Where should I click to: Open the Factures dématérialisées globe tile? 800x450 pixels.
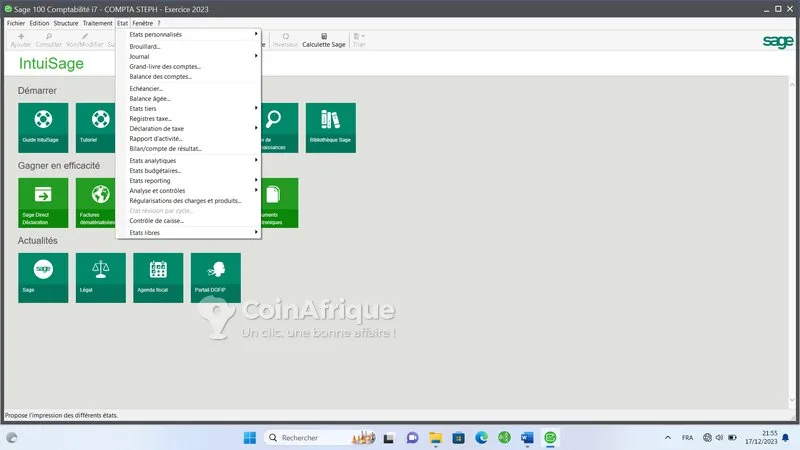click(98, 202)
